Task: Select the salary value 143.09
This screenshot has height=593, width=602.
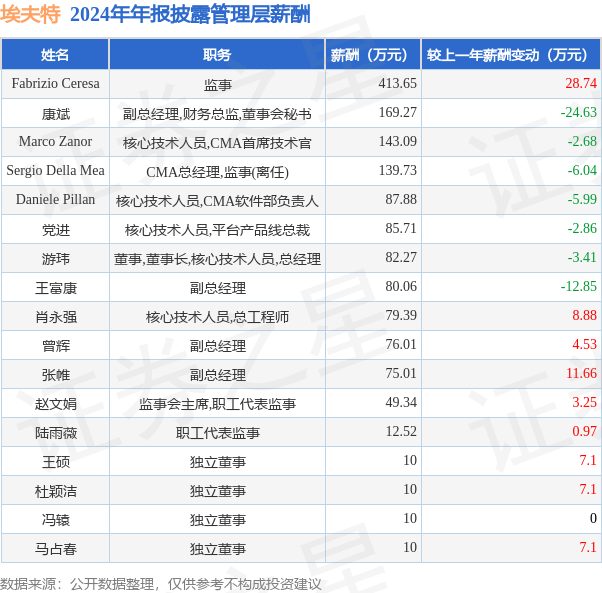Action: click(x=398, y=141)
